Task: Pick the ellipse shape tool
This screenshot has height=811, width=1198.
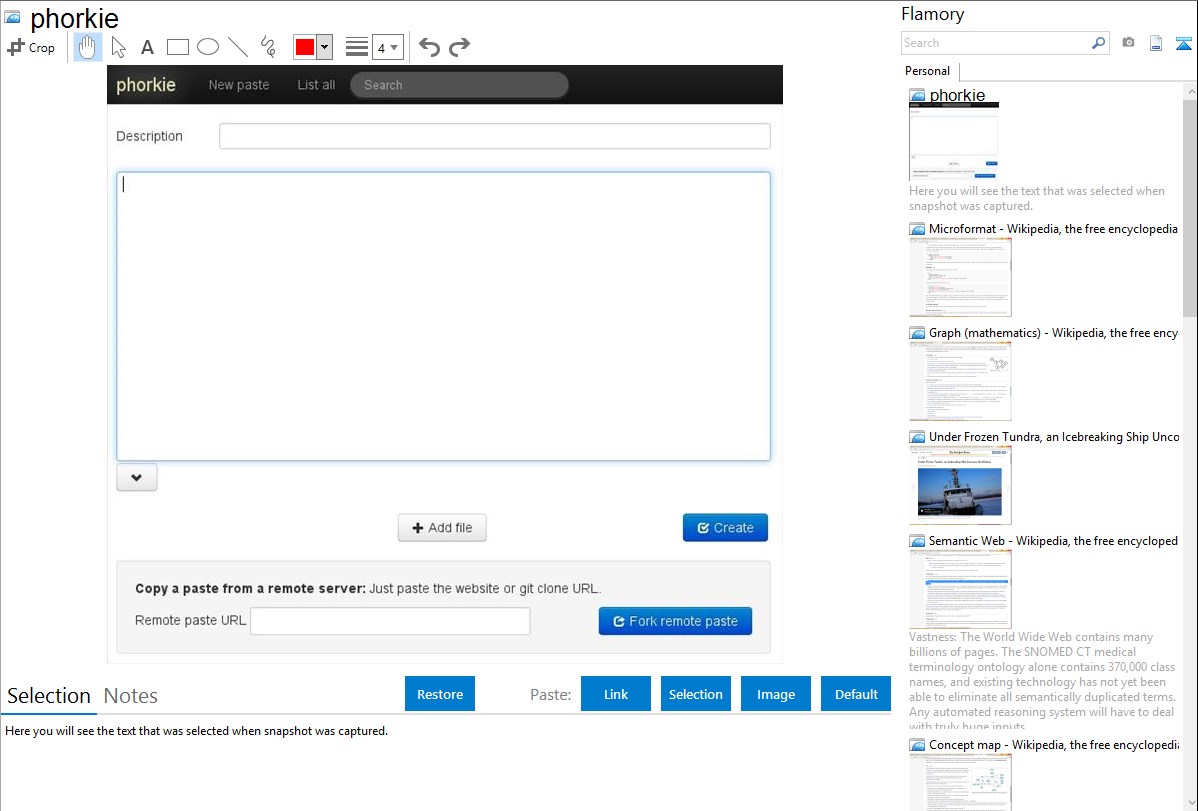Action: [x=207, y=47]
